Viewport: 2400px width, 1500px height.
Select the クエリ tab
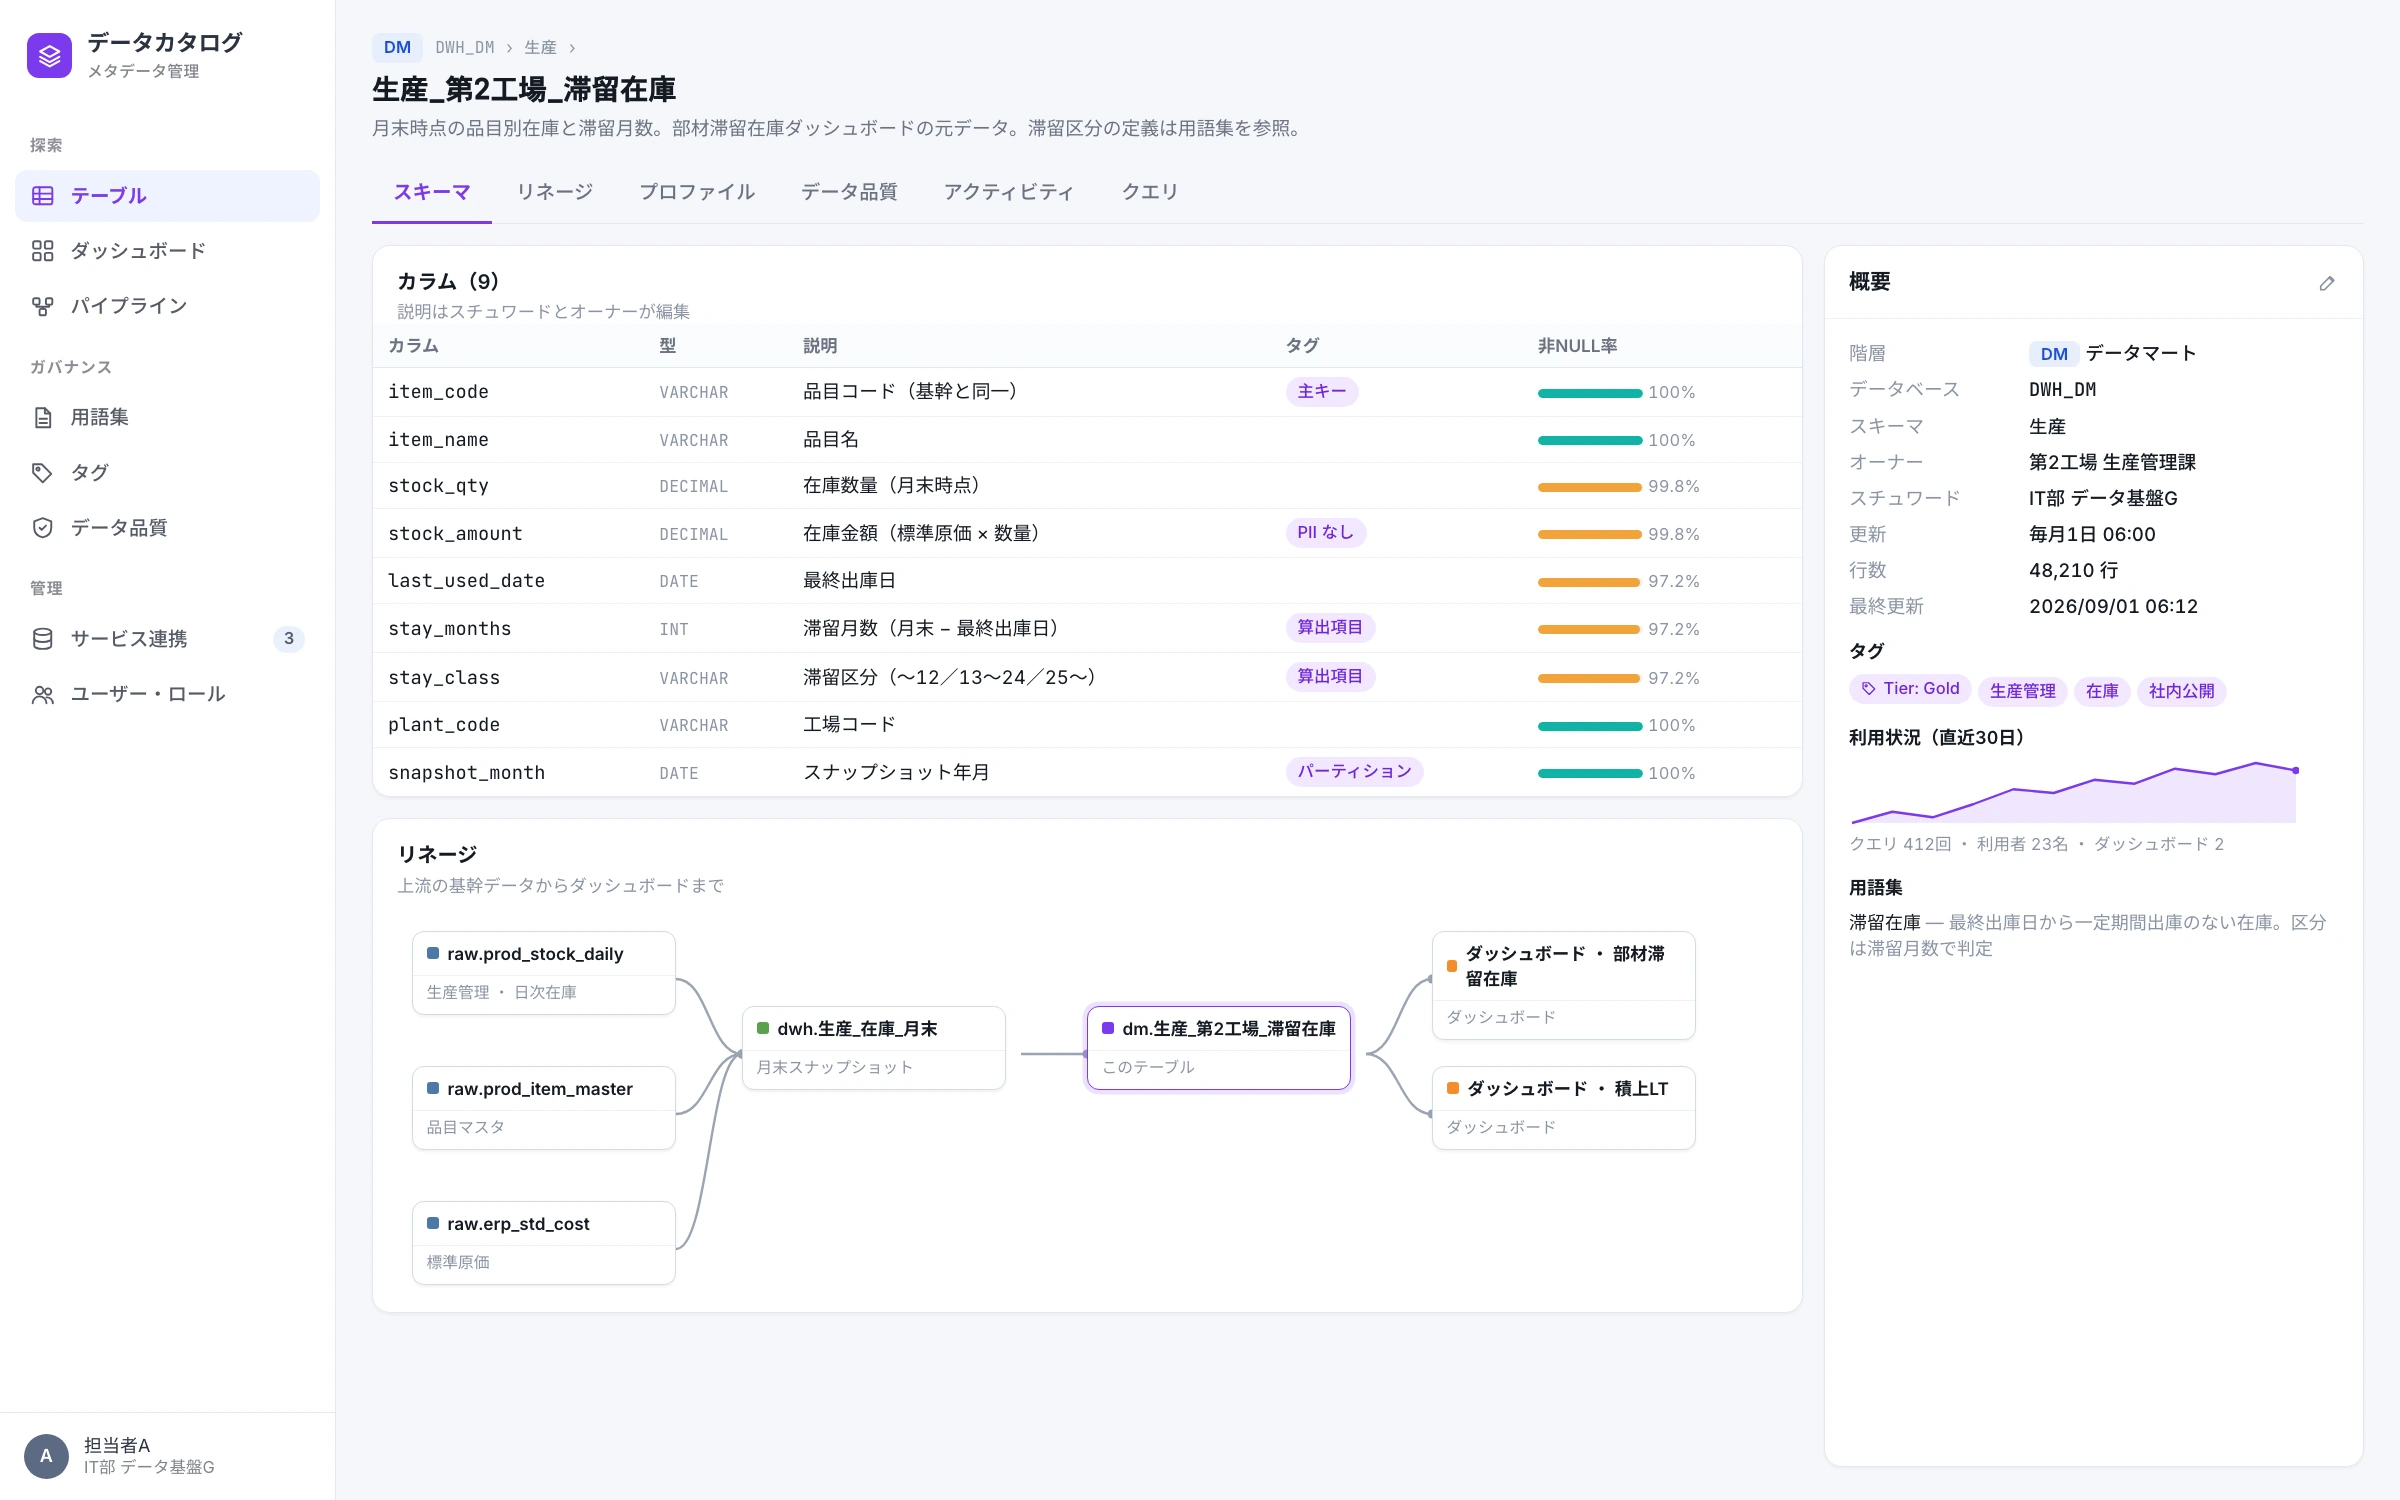1150,192
